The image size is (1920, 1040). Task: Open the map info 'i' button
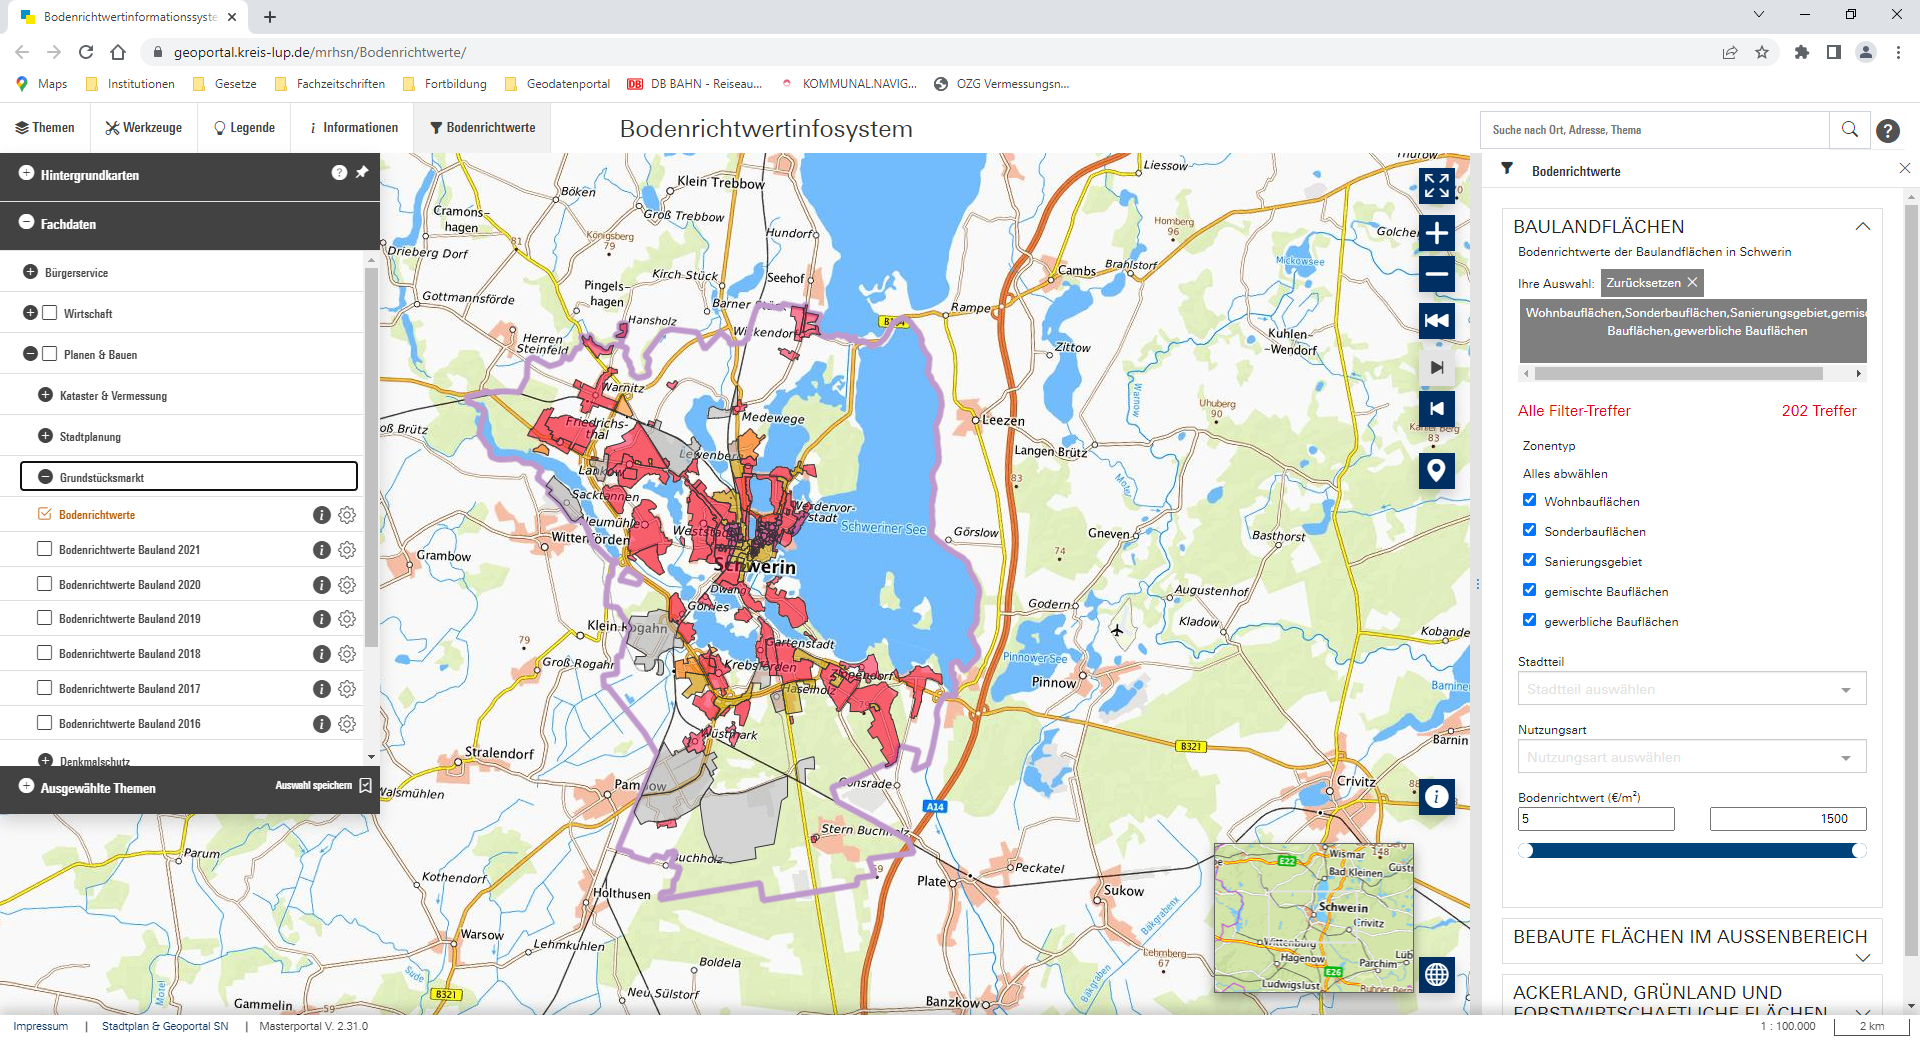[x=1437, y=797]
